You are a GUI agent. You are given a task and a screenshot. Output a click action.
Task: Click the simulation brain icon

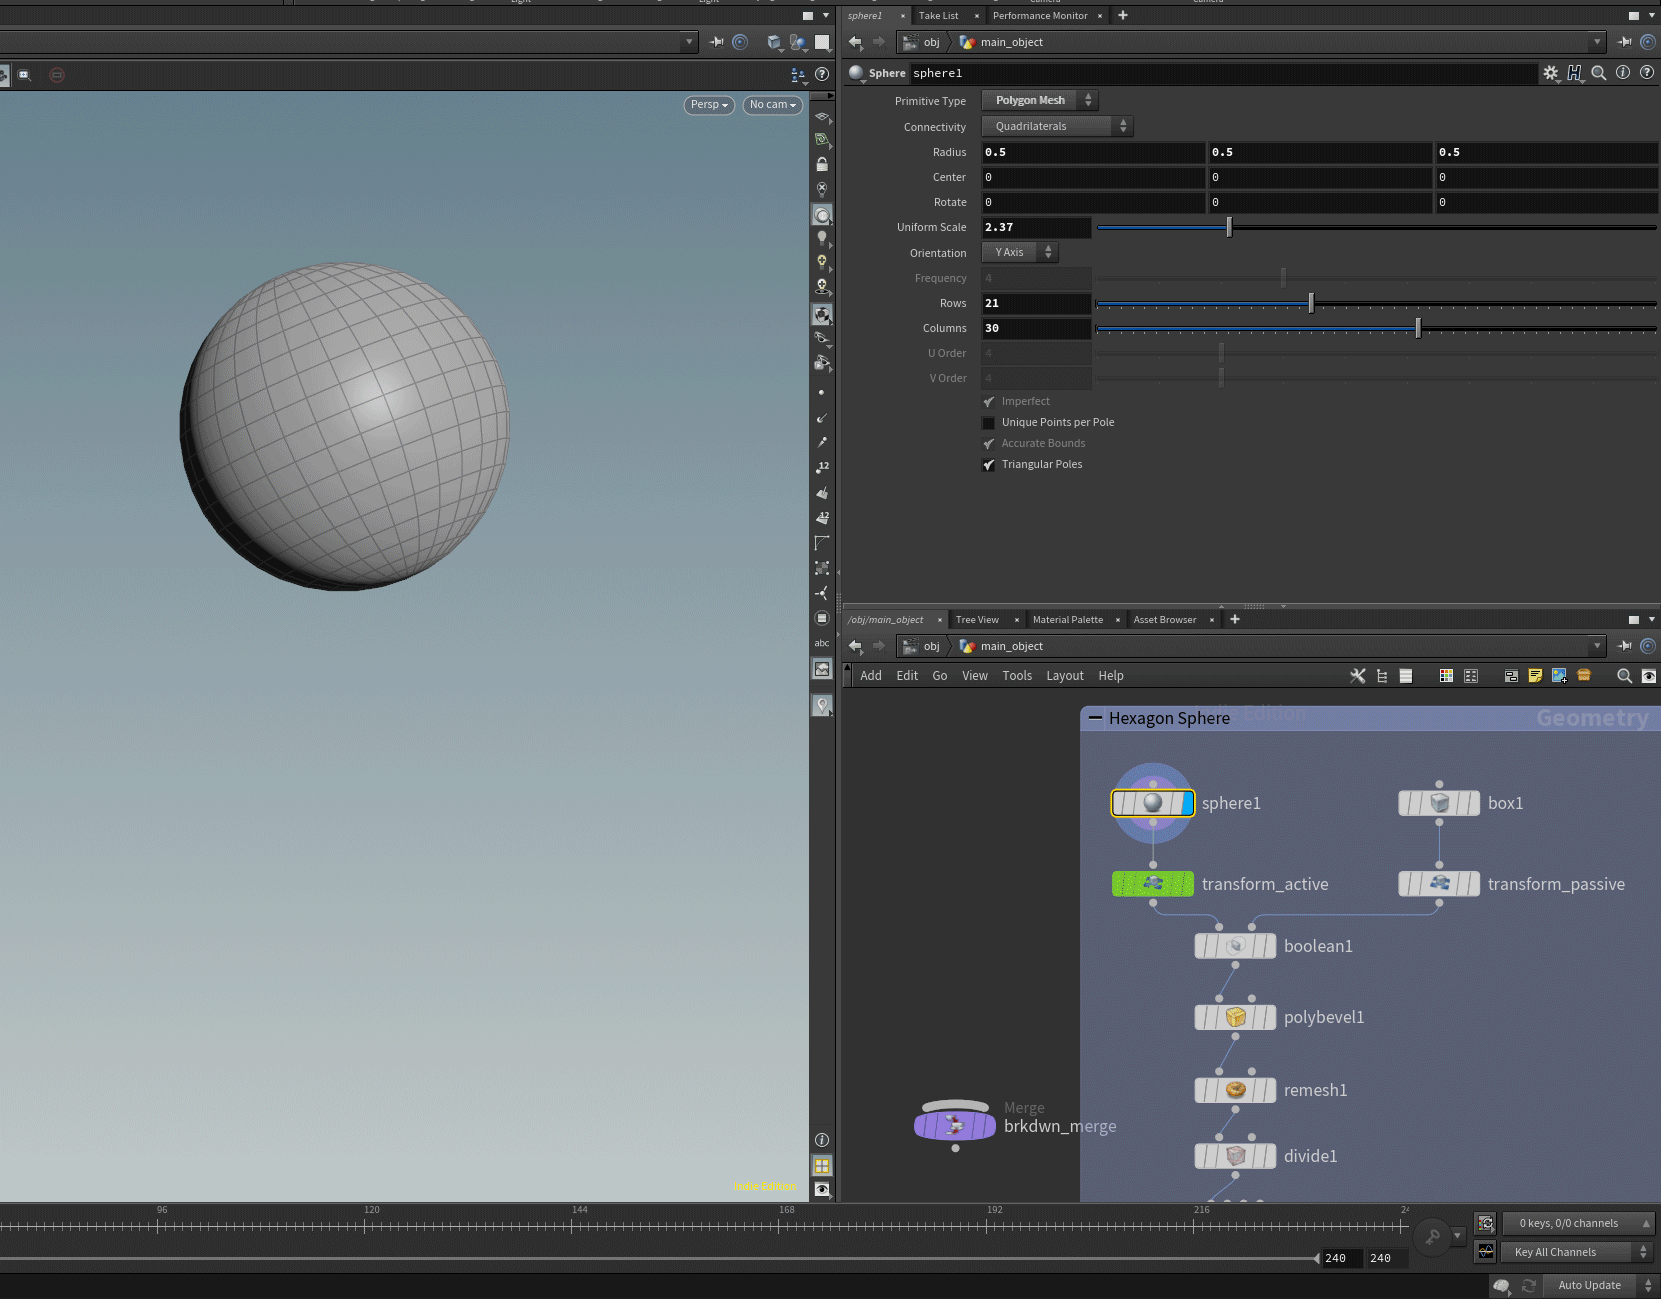pyautogui.click(x=1501, y=1286)
